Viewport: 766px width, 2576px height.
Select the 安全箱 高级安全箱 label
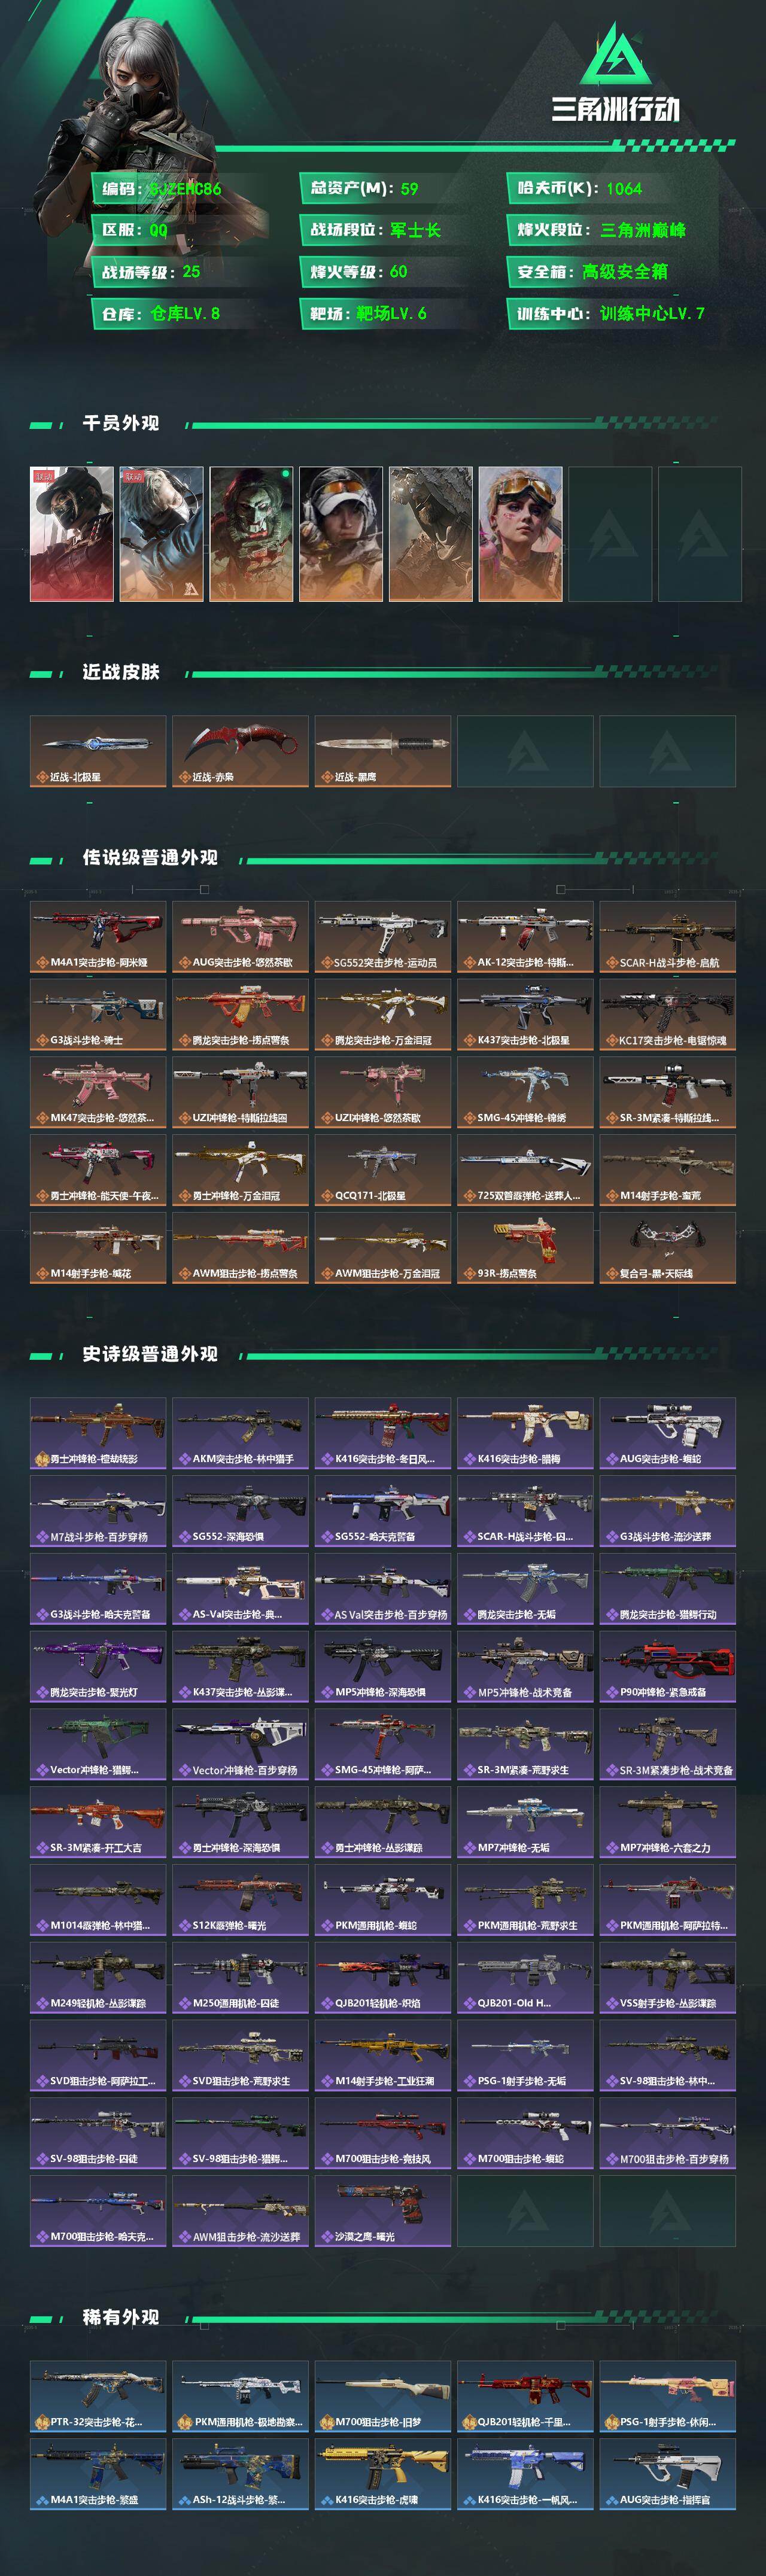[x=592, y=271]
